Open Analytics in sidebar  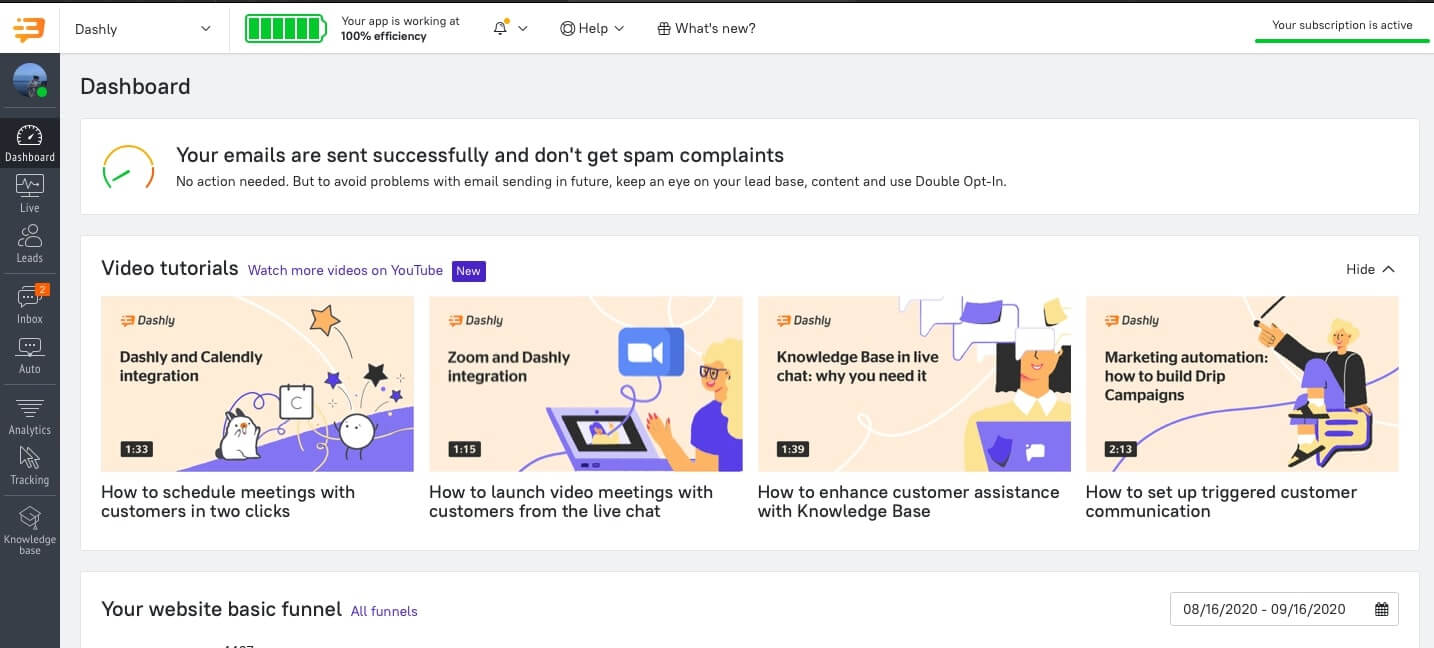click(30, 415)
